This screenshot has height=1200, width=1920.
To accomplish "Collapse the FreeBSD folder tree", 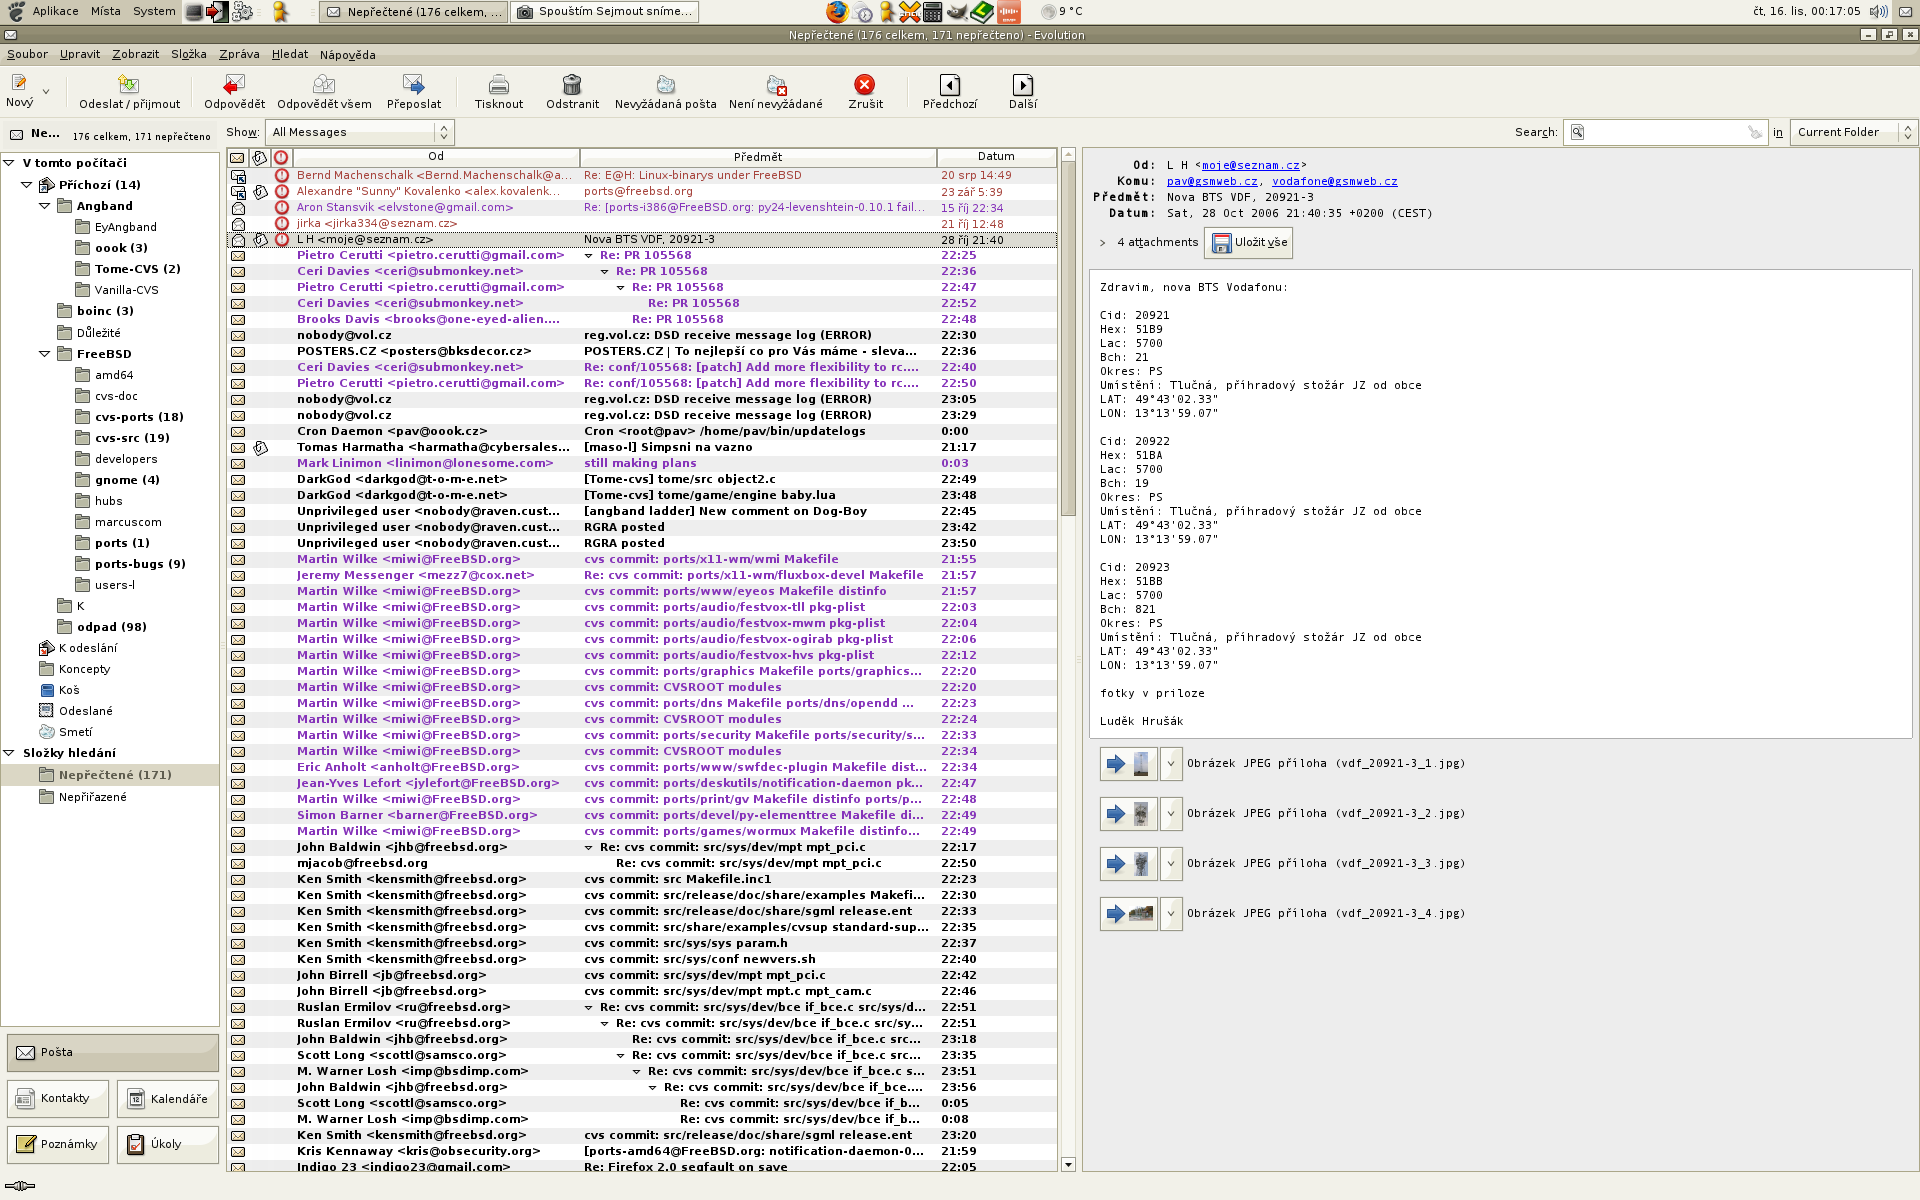I will point(45,354).
